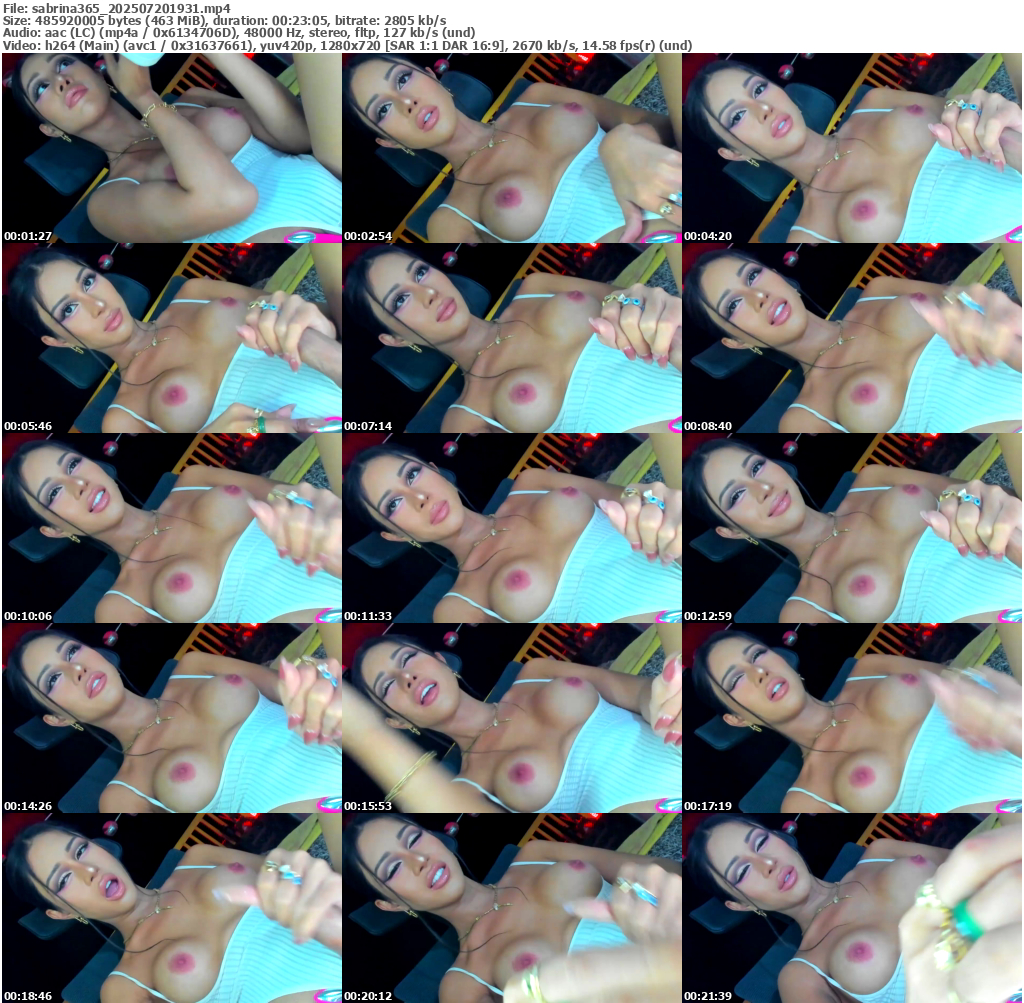Click the frame timestamped 00:14:26
The width and height of the screenshot is (1024, 1003).
click(x=171, y=718)
